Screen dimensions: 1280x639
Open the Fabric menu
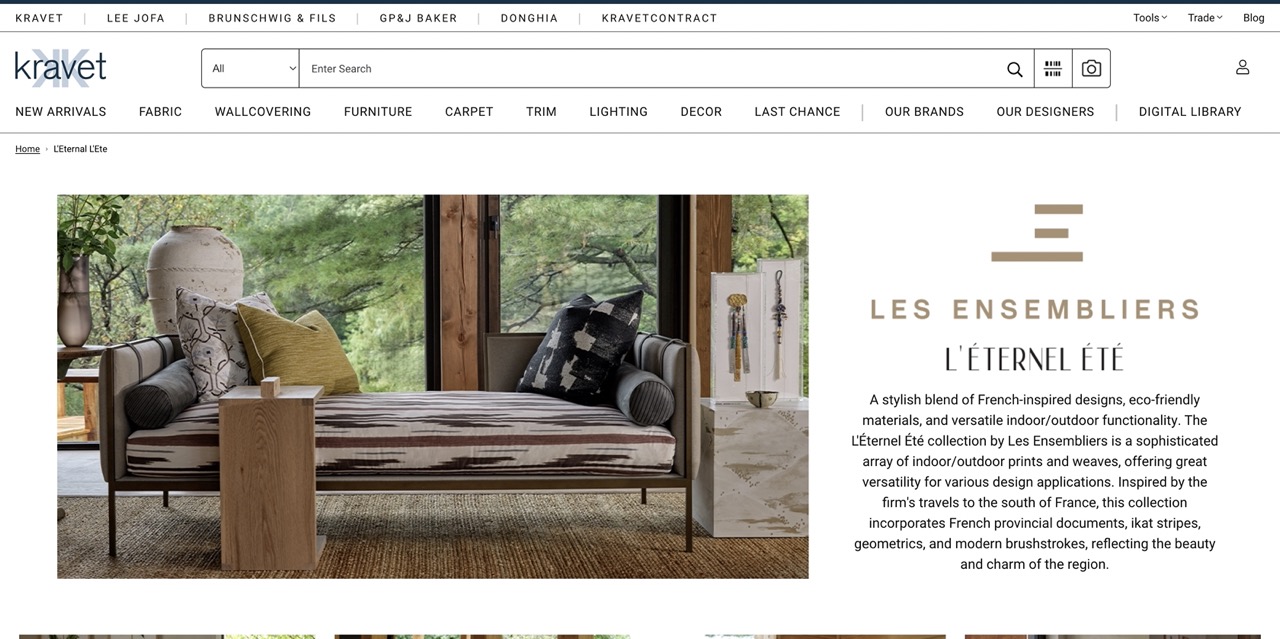point(160,112)
